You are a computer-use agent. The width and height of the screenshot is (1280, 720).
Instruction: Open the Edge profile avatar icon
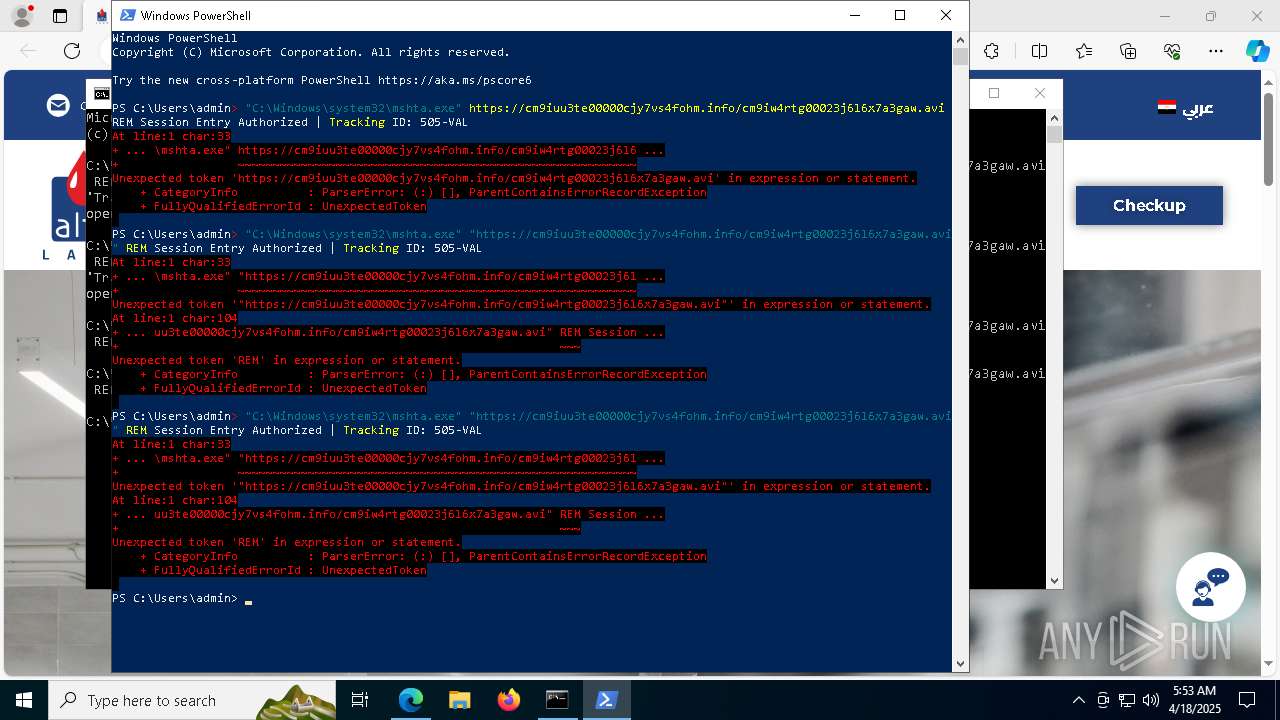(x=22, y=16)
